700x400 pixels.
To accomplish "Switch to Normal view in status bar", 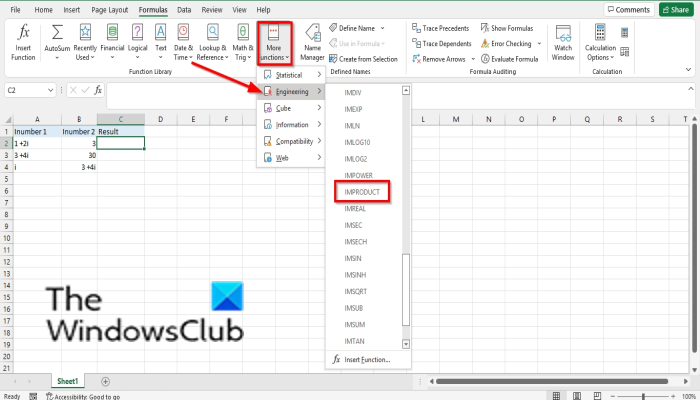I will click(x=556, y=396).
